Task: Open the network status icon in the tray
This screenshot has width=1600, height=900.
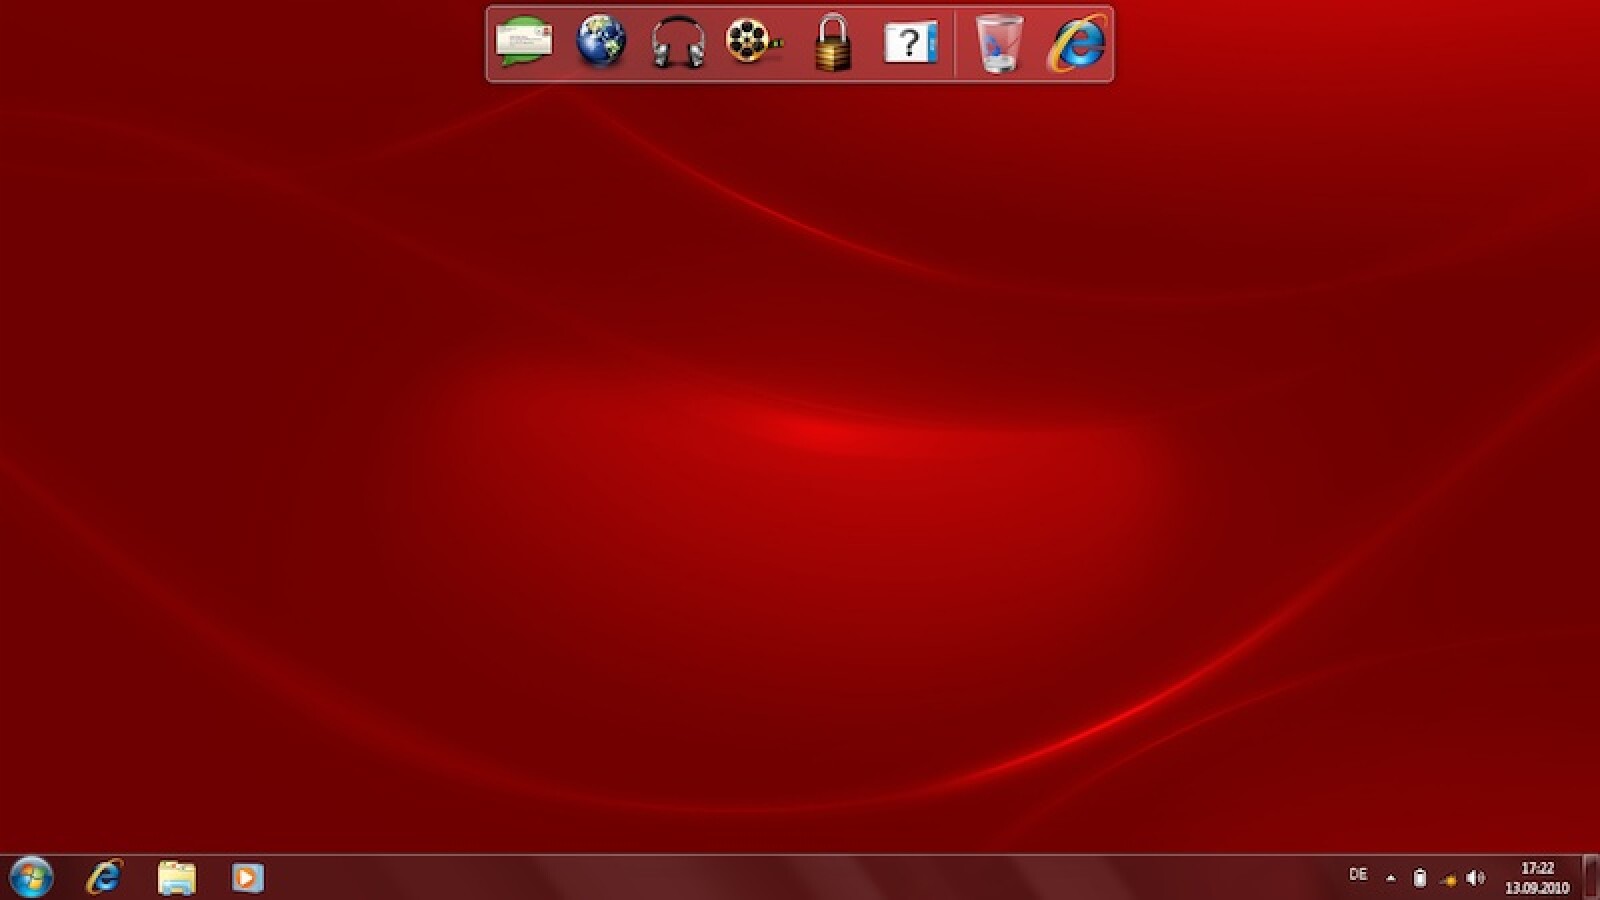Action: [1448, 879]
